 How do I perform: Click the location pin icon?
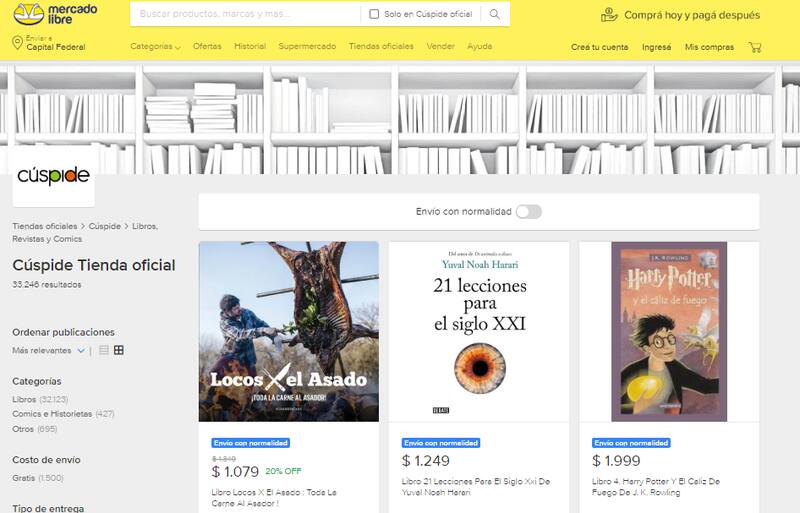click(17, 42)
